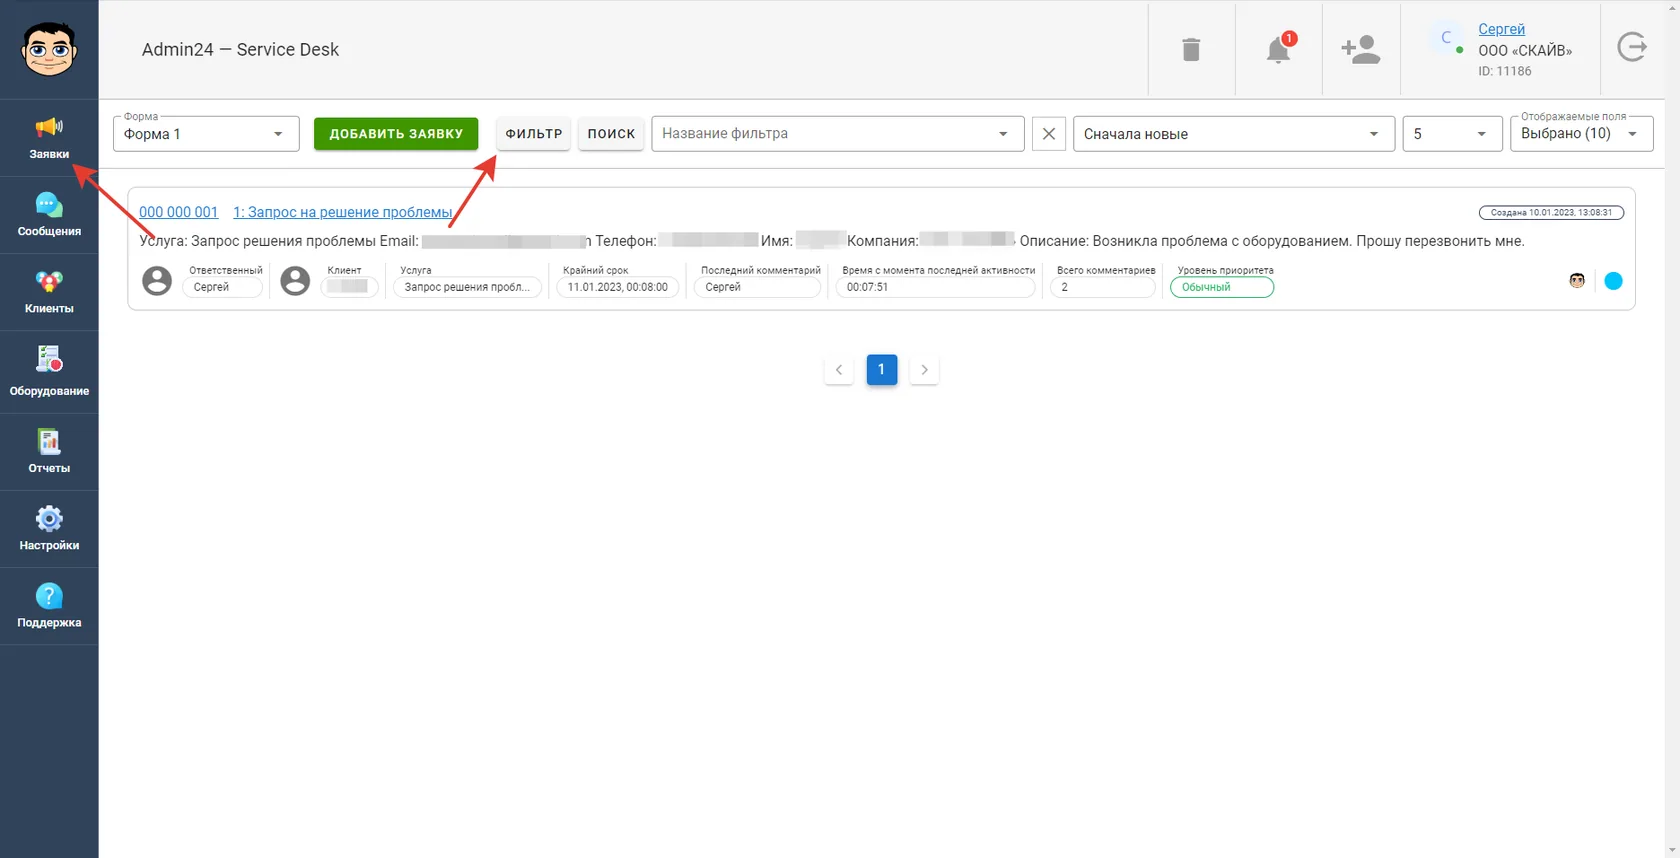Open Поддержка help section
Viewport: 1680px width, 858px height.
pos(49,605)
